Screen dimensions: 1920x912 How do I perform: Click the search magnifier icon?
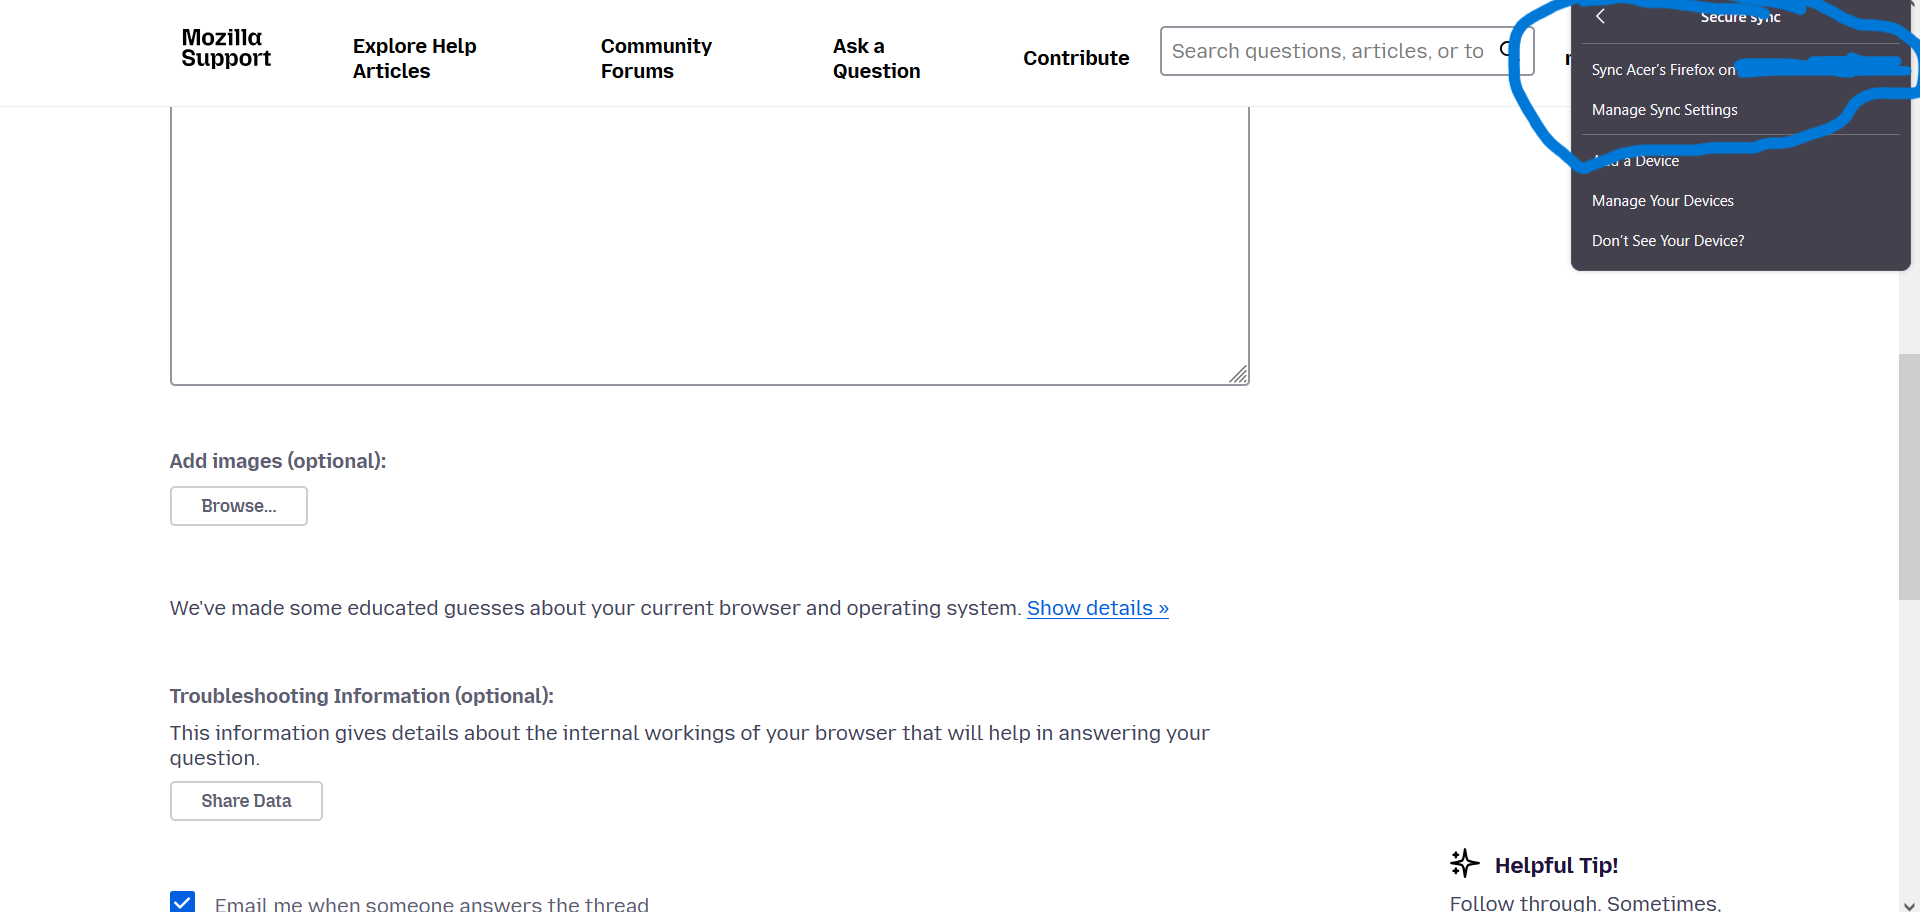[1507, 50]
